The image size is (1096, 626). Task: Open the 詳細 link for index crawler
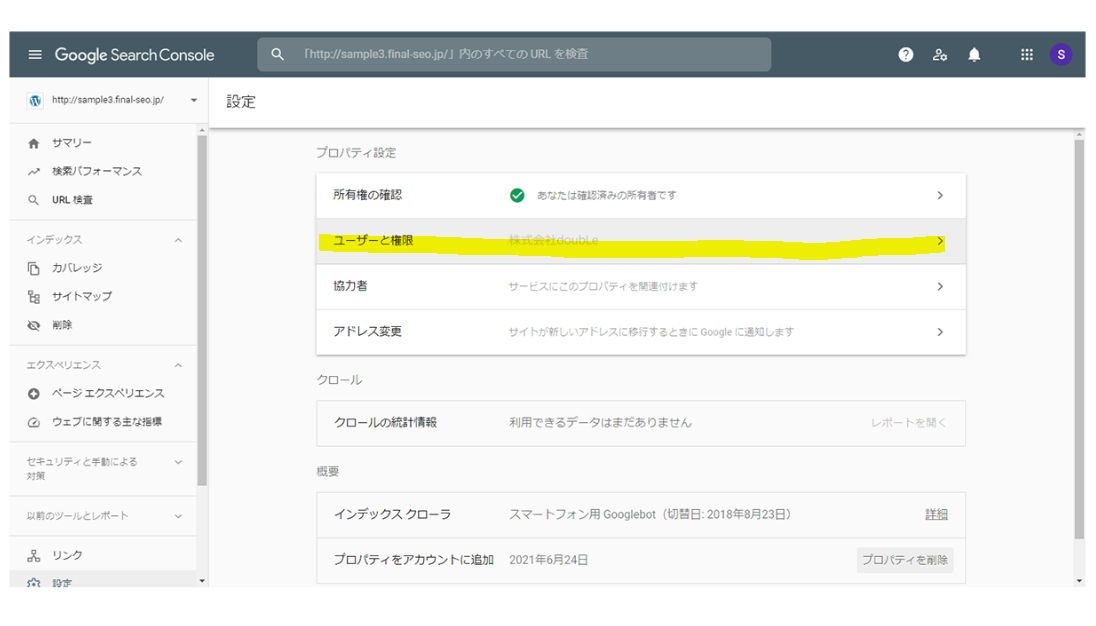[x=936, y=514]
